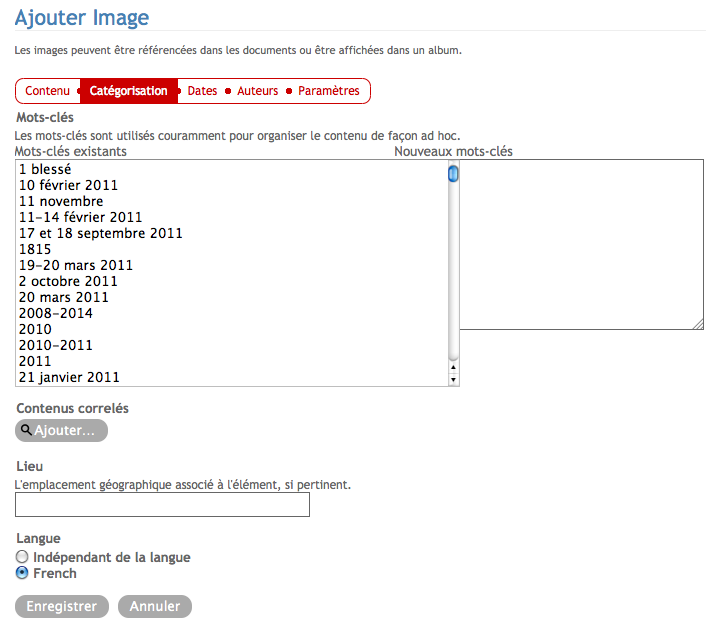This screenshot has width=717, height=627.
Task: Pick '21 janvier 2011' keyword entry
Action: 69,378
